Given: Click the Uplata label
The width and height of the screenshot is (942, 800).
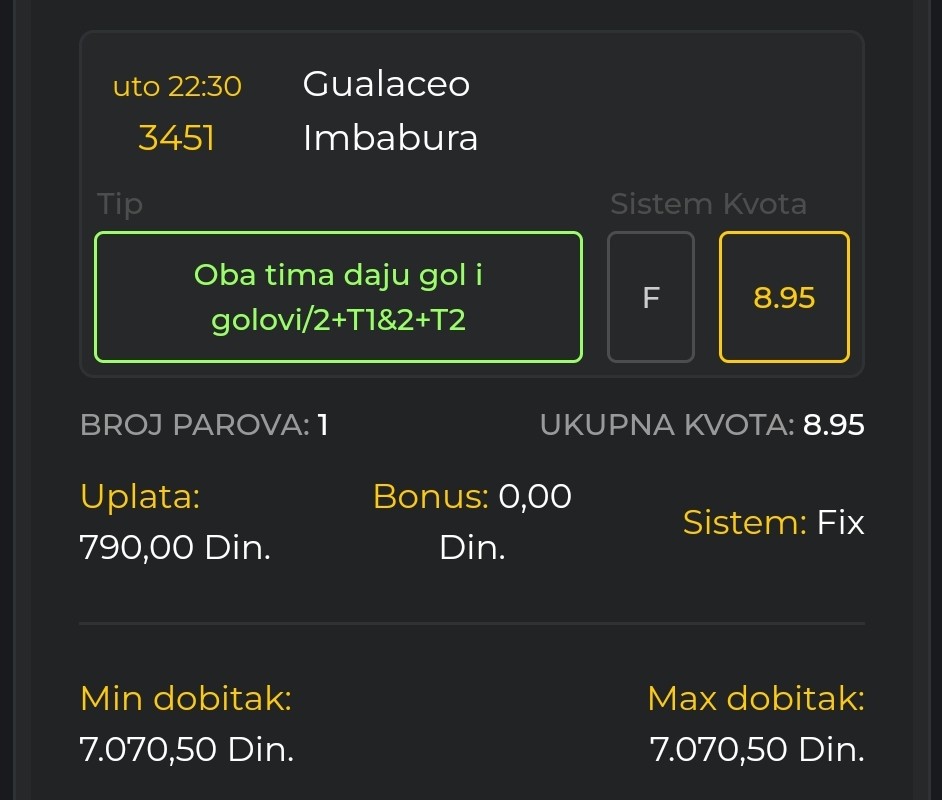Looking at the screenshot, I should click(x=140, y=497).
